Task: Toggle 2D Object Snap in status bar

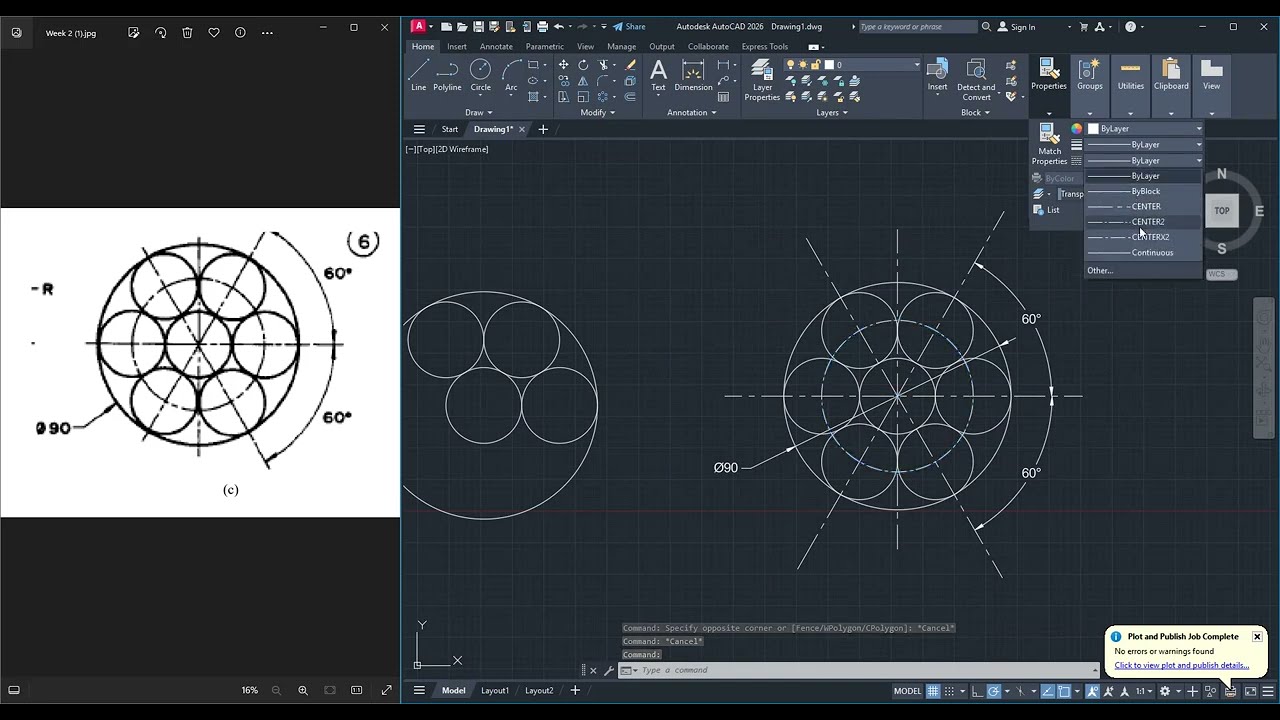Action: [1064, 691]
